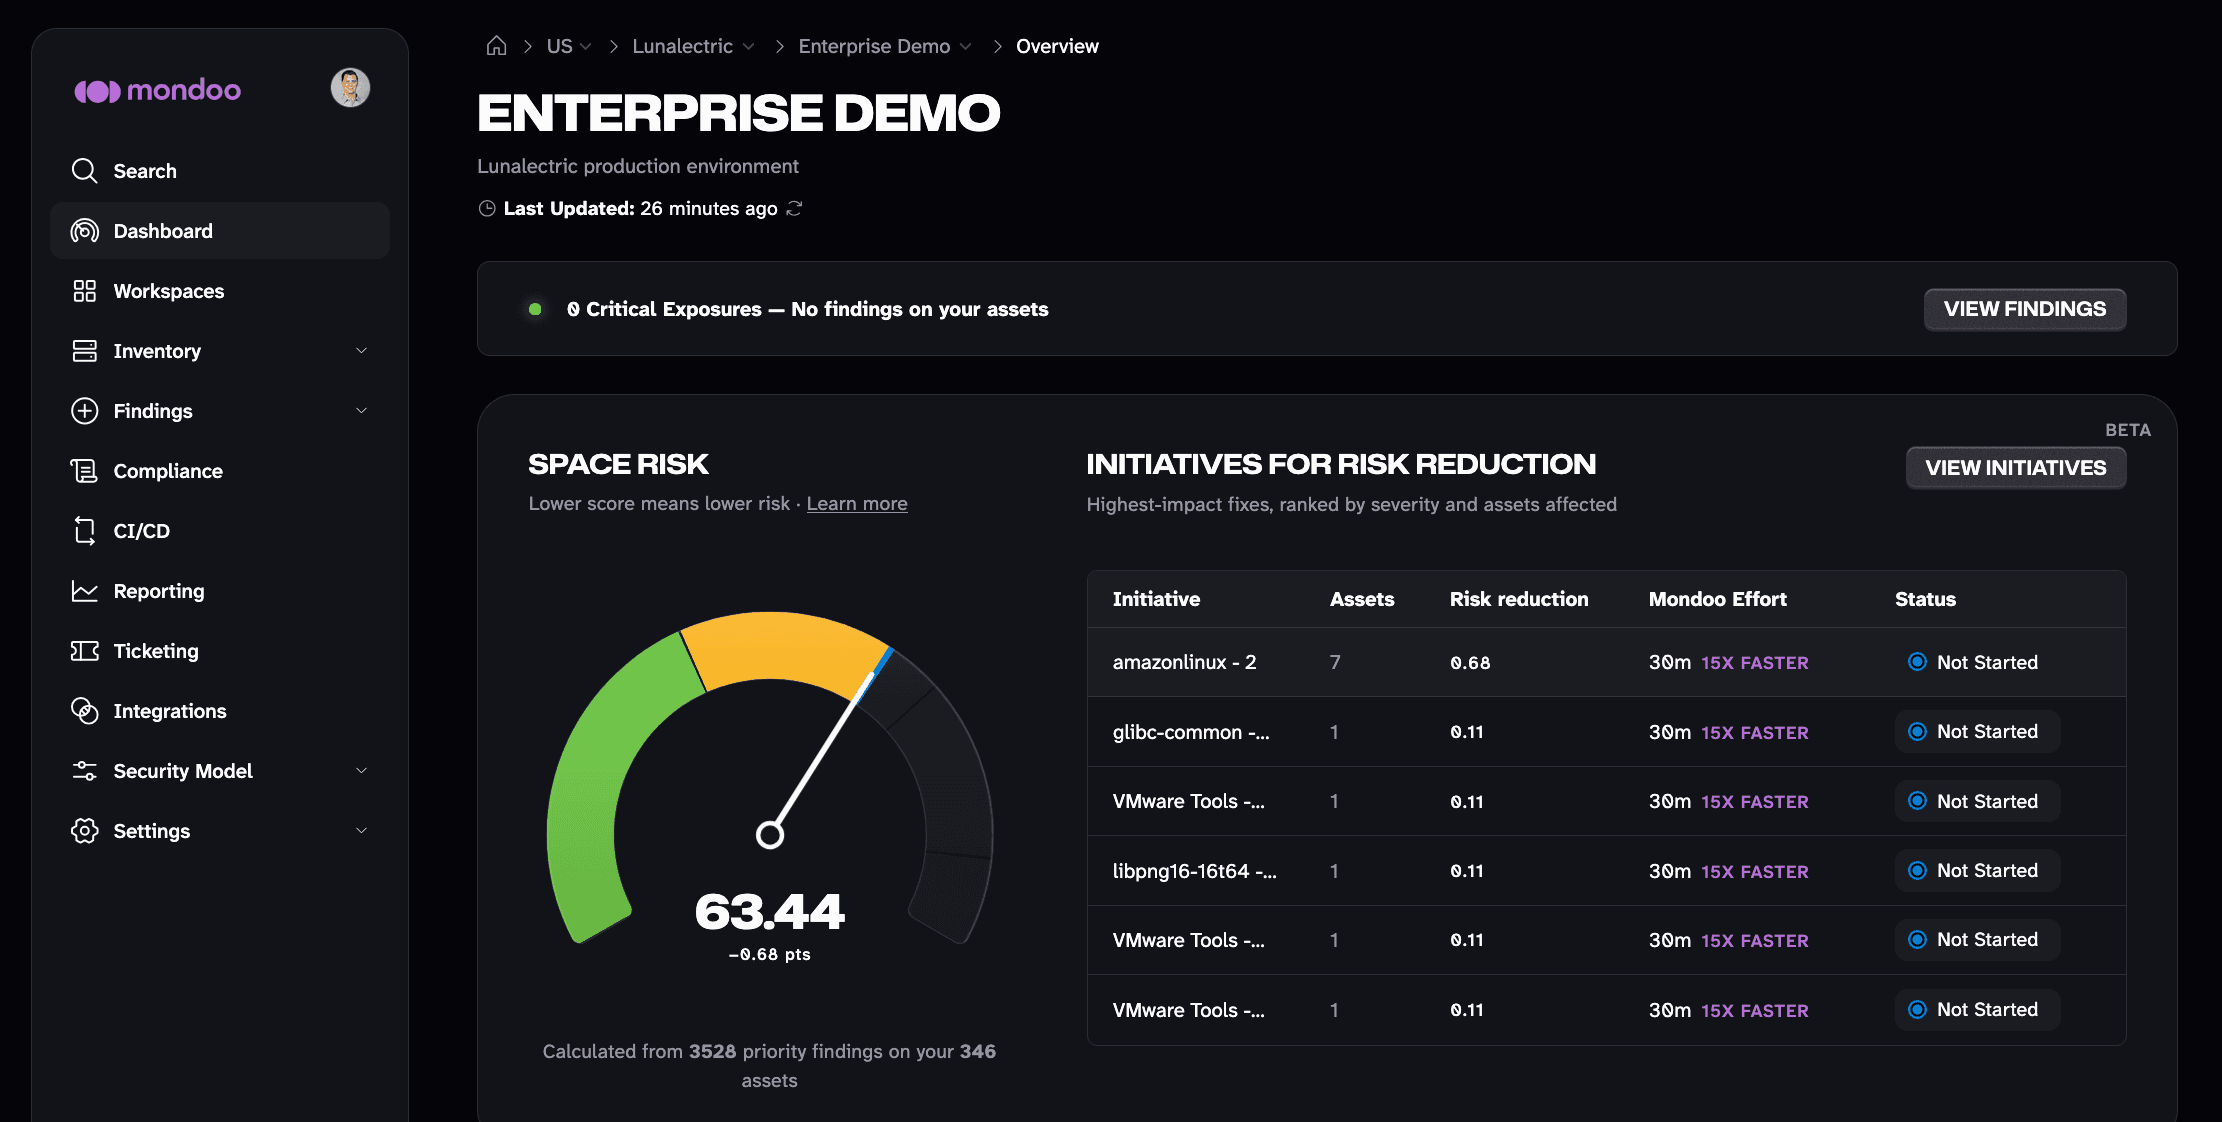2222x1122 pixels.
Task: Click the Inventory server icon
Action: [85, 351]
